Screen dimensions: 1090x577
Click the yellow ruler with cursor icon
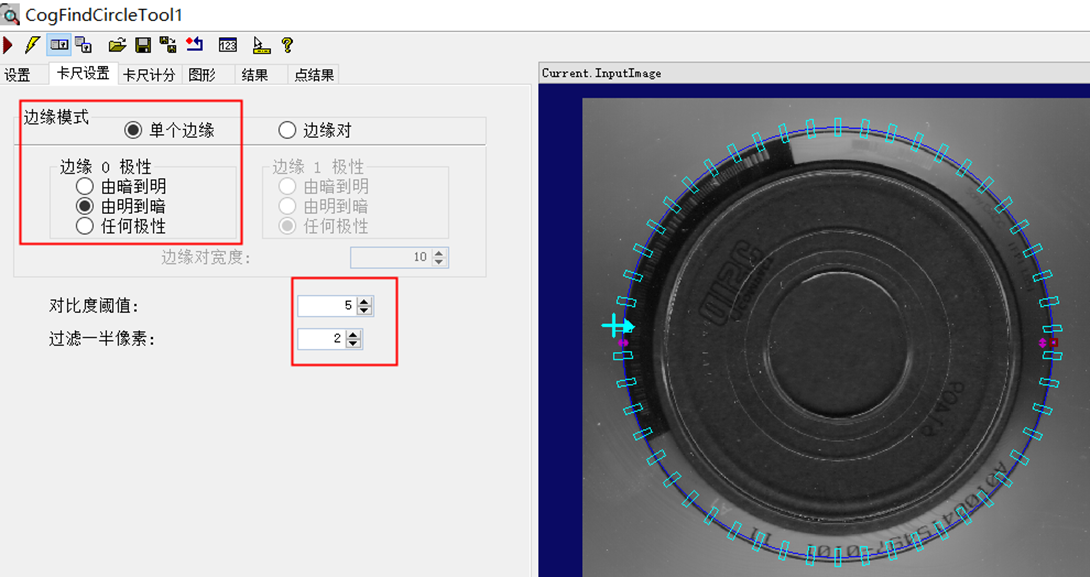point(261,45)
